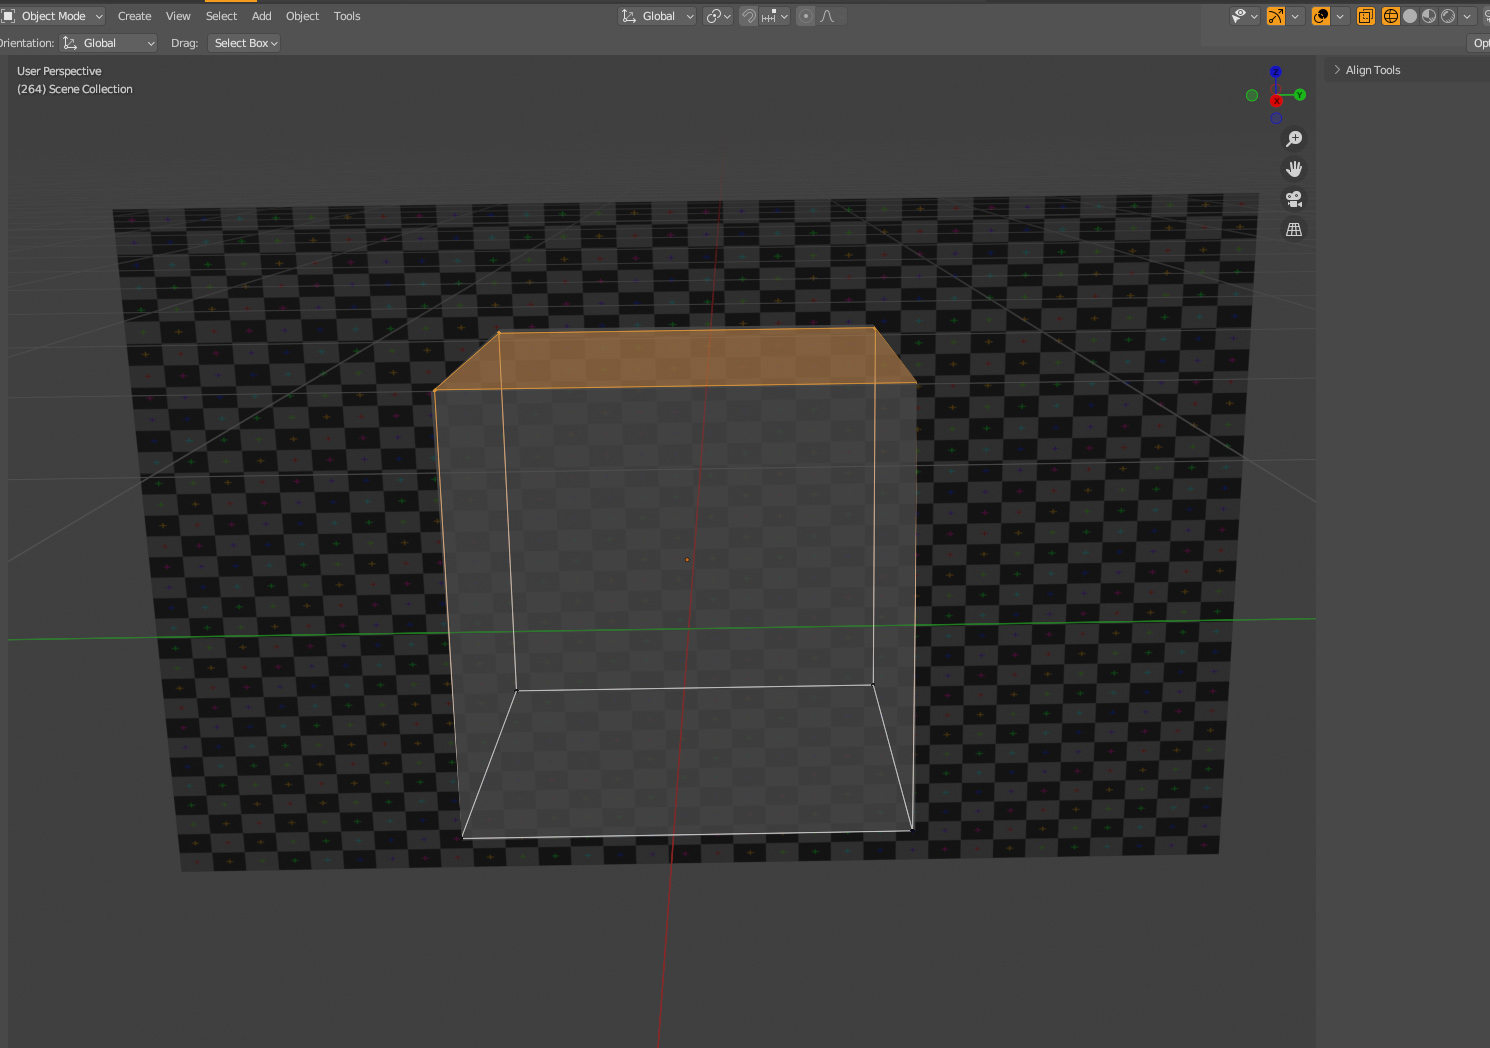Toggle viewport gizmos visibility

1276,16
